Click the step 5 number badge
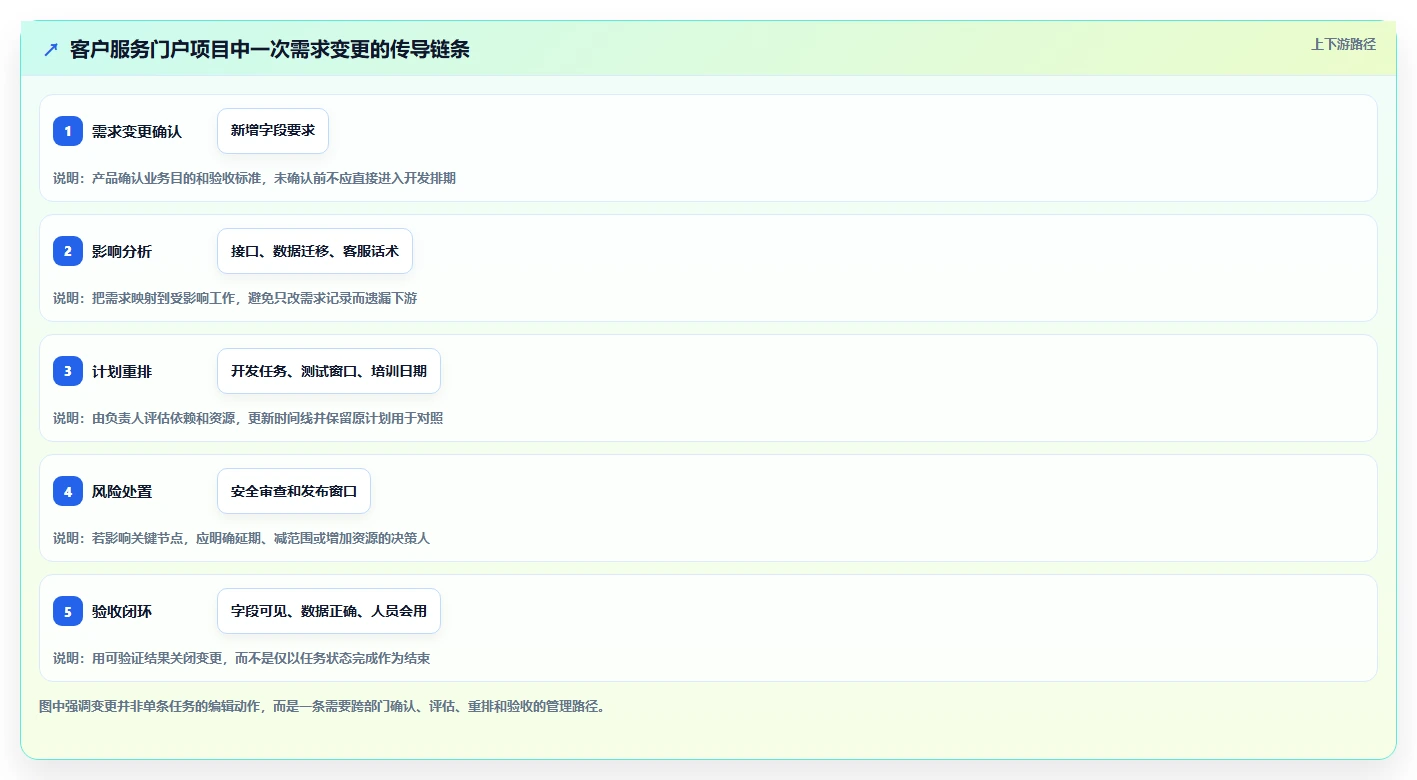 click(x=68, y=611)
